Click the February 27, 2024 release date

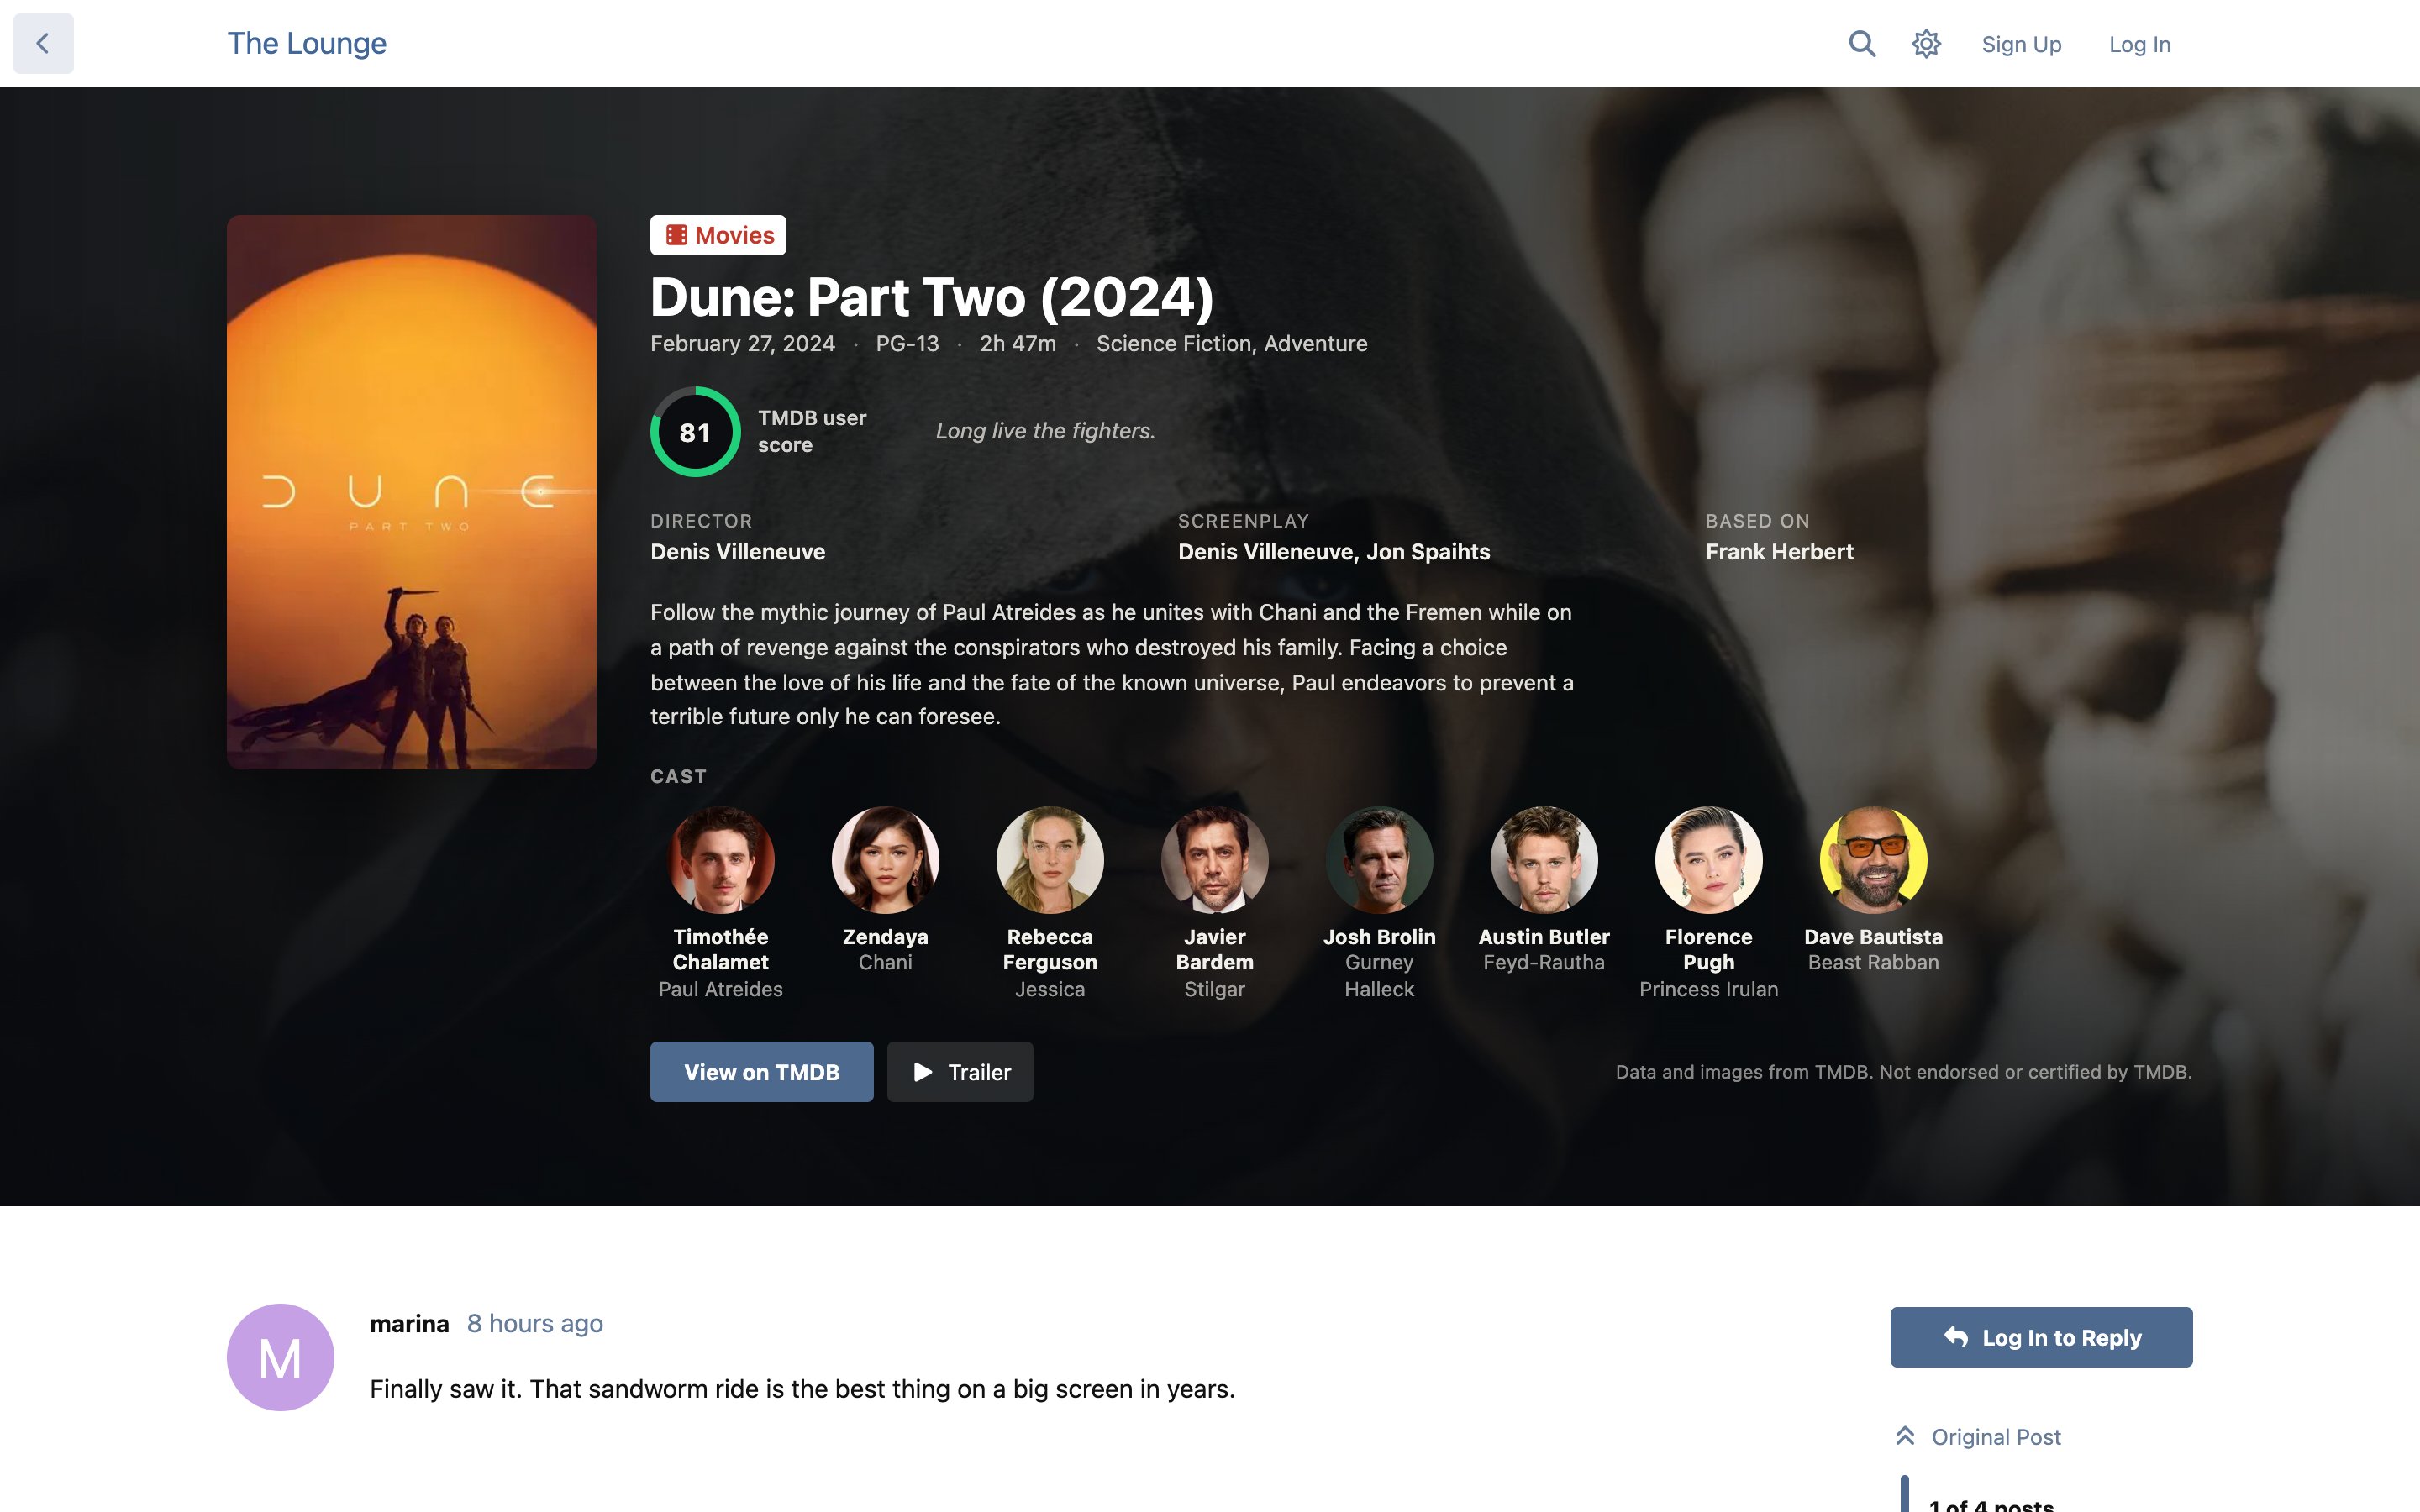742,343
